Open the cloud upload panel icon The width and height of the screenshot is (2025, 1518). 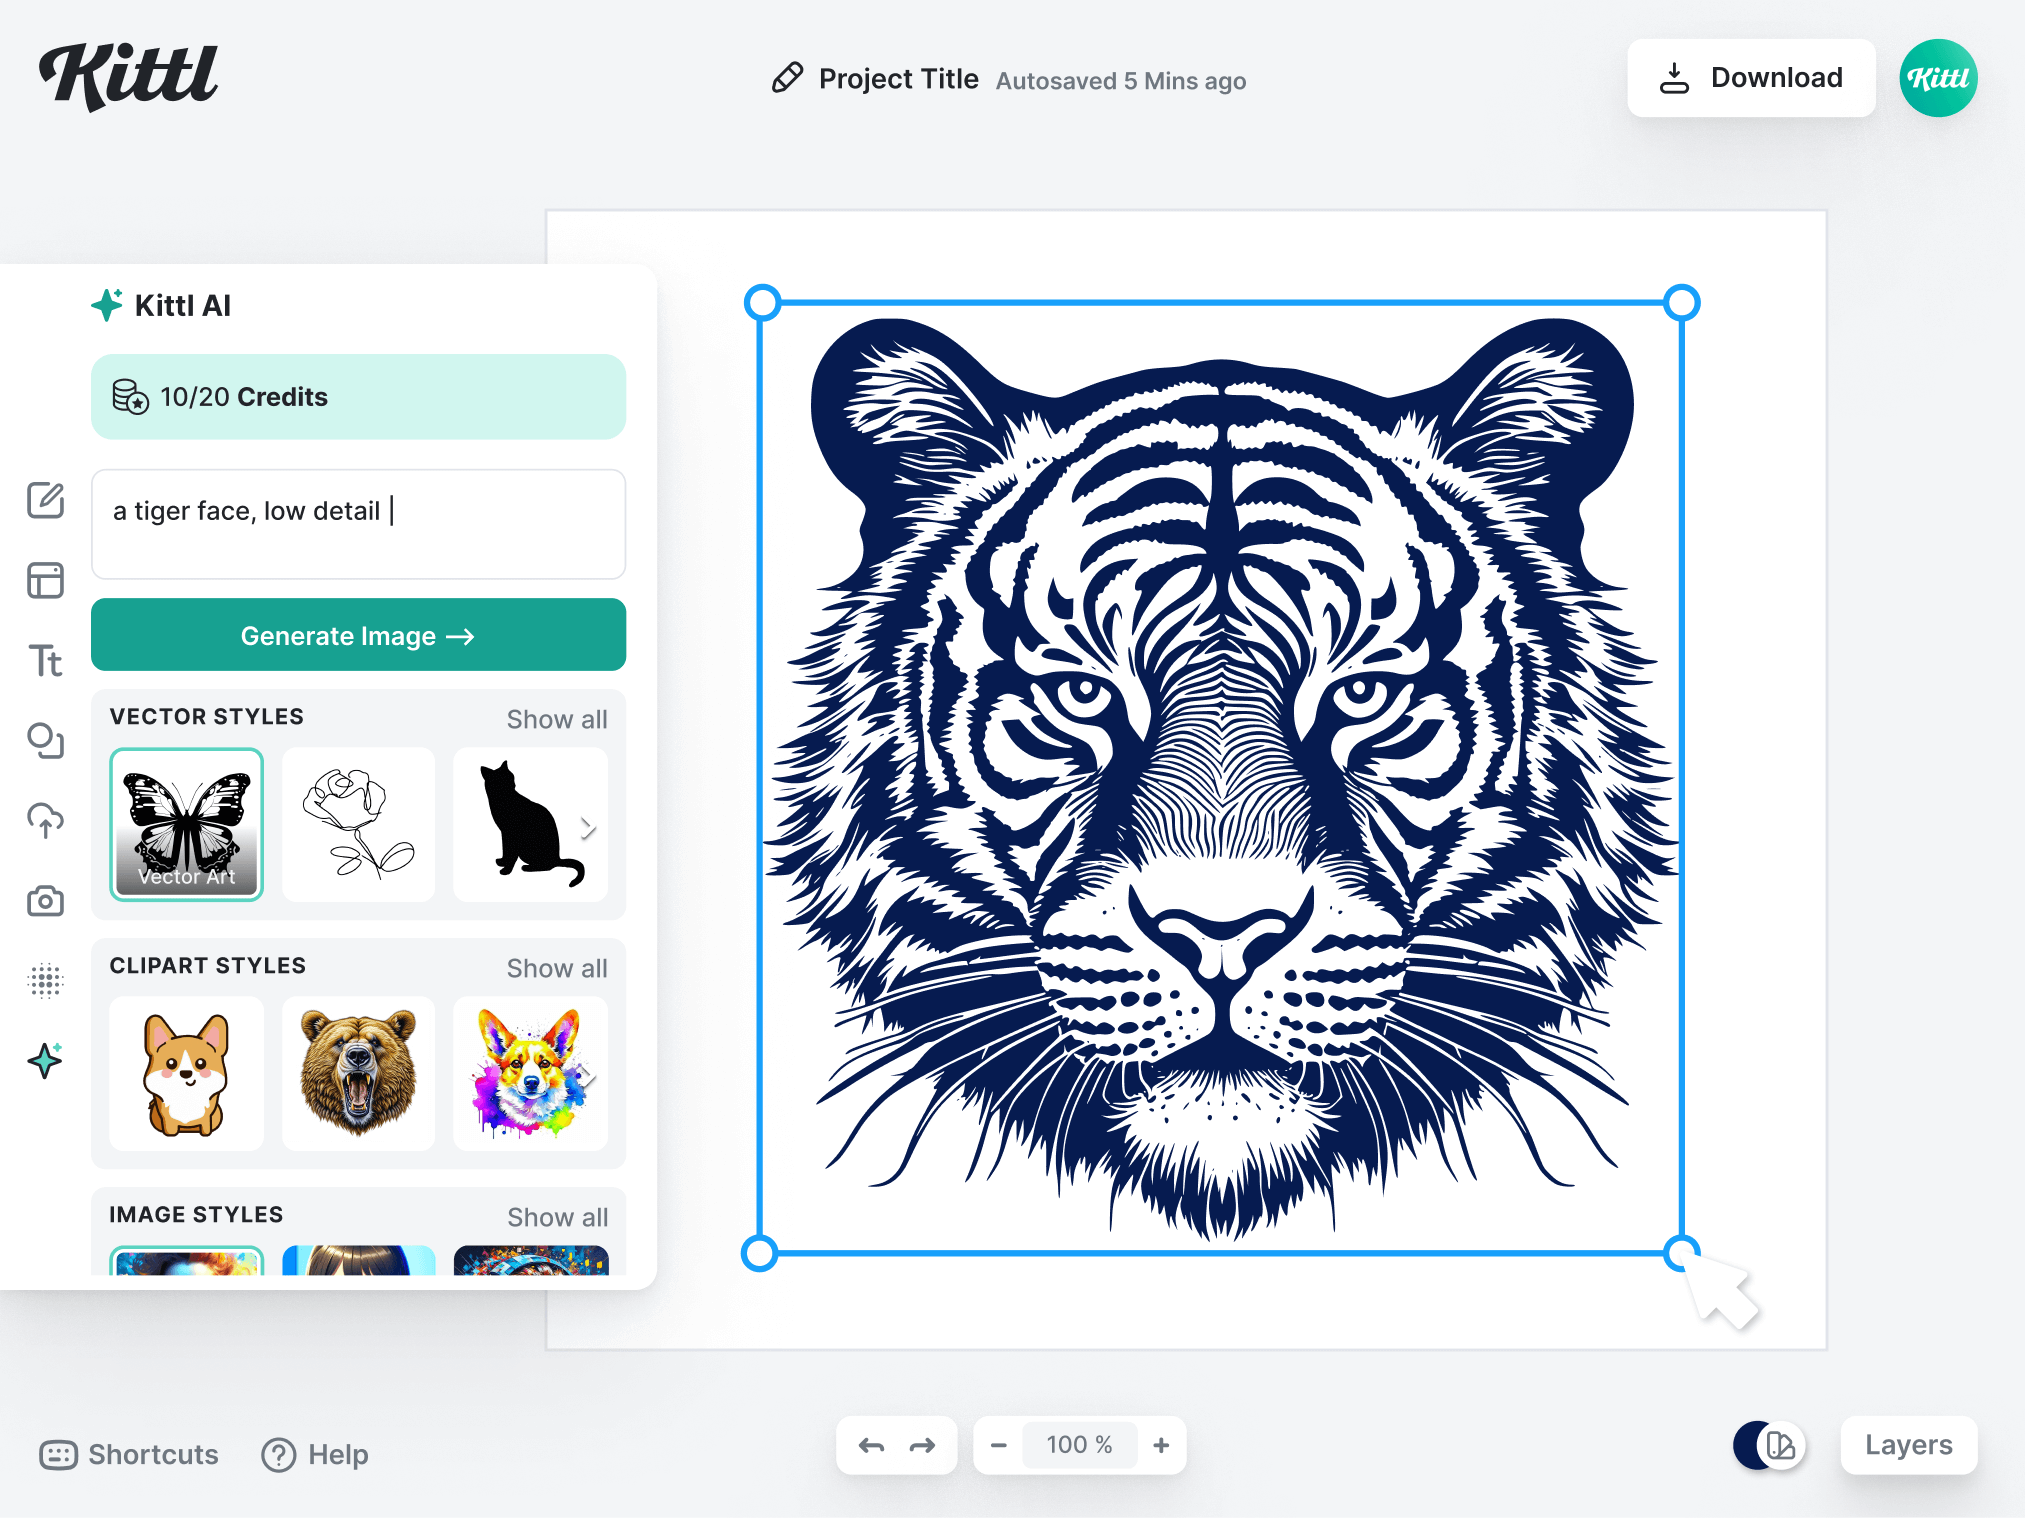(x=45, y=821)
